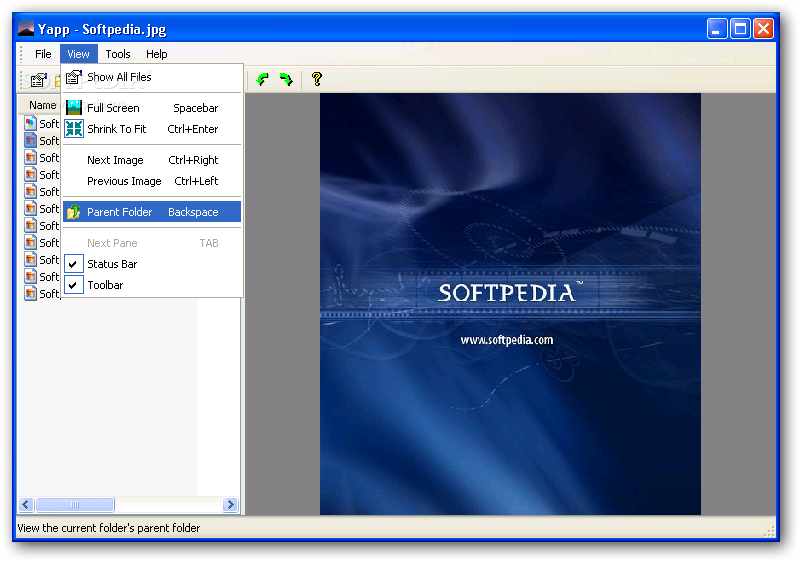Screen dimensions: 800x562
Task: Toggle the Status Bar checkmark option
Action: pos(152,264)
